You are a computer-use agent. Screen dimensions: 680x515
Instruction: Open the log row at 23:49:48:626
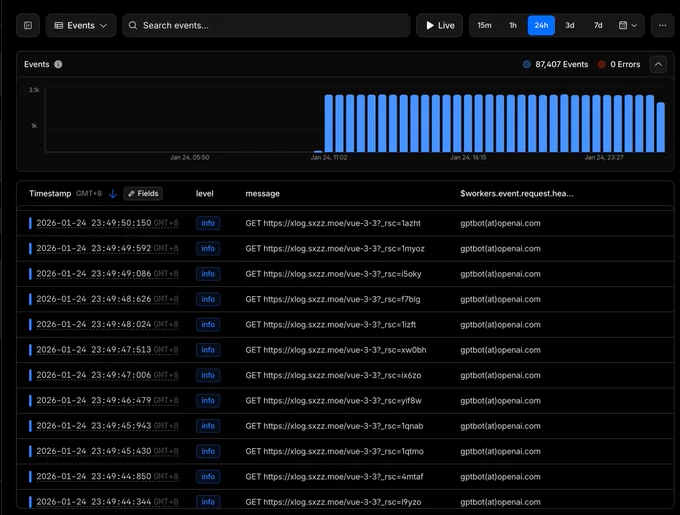345,299
